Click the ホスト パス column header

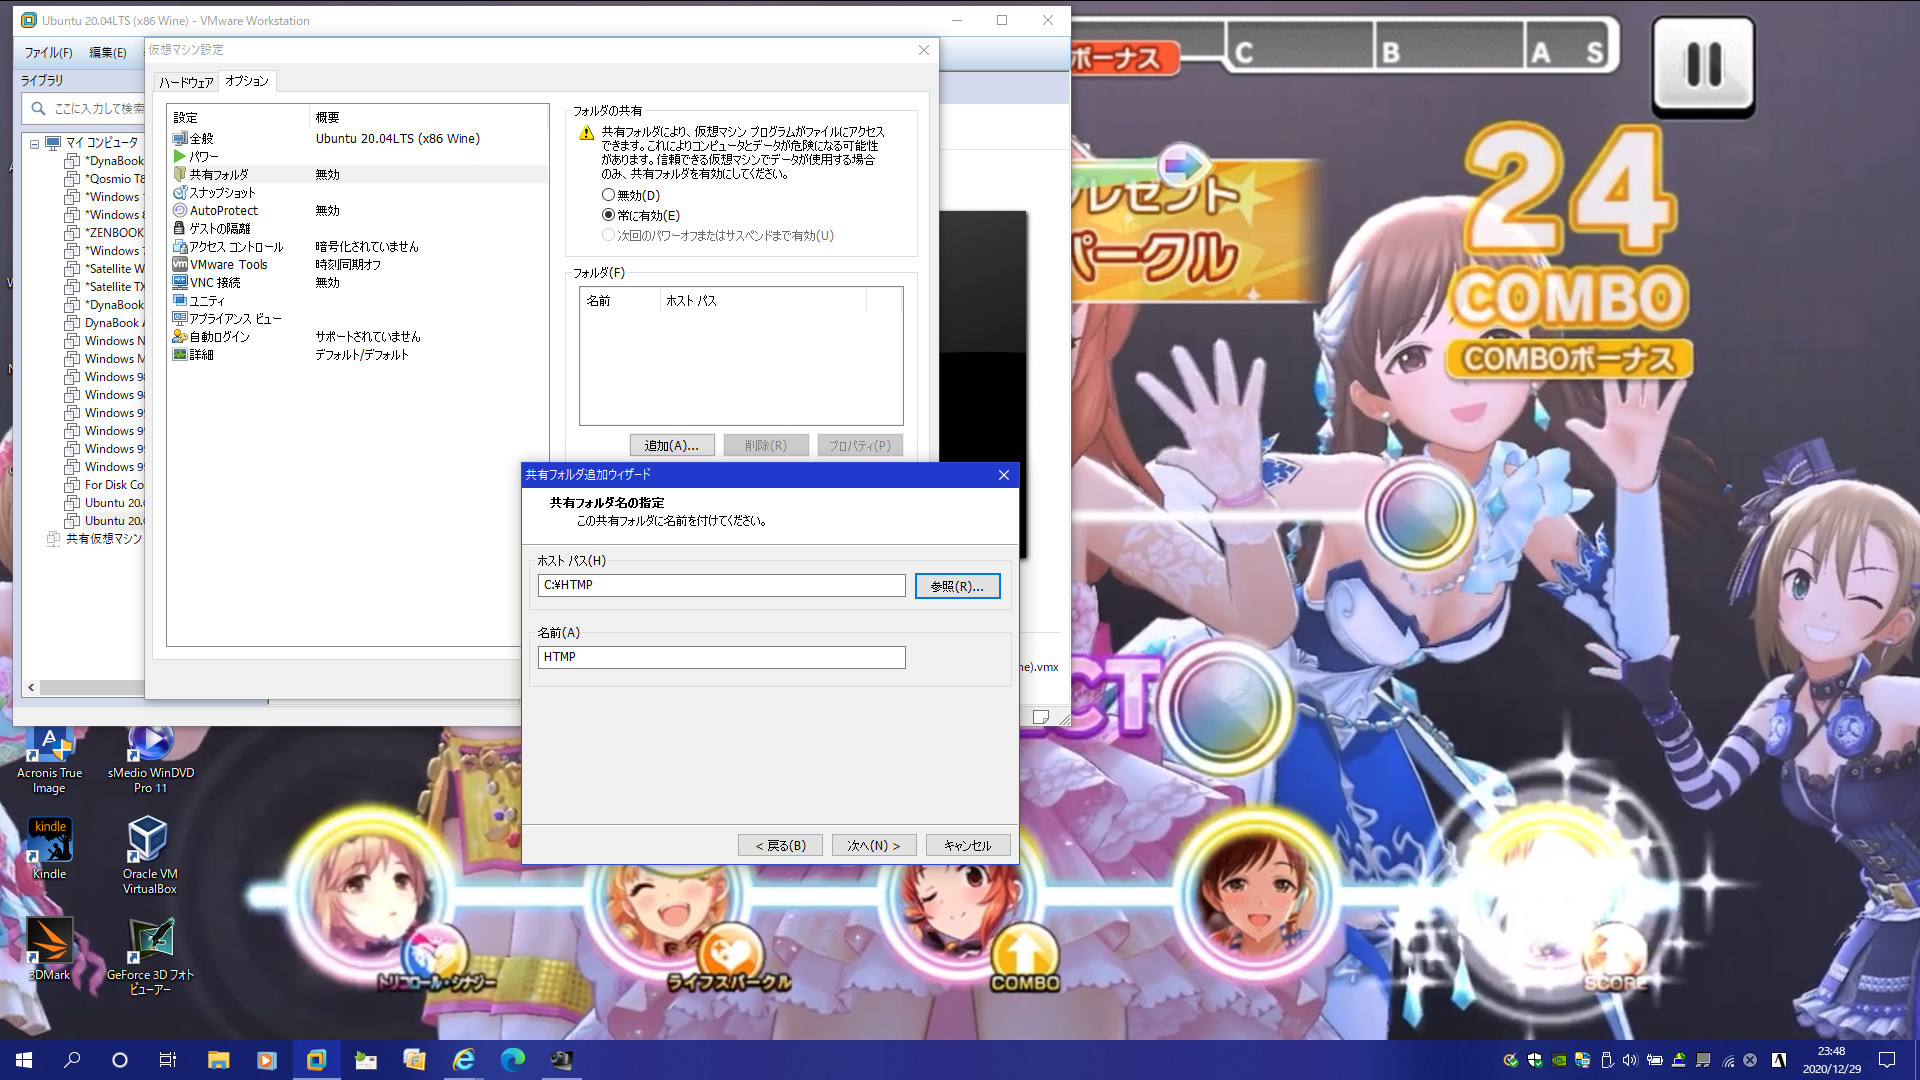point(763,300)
